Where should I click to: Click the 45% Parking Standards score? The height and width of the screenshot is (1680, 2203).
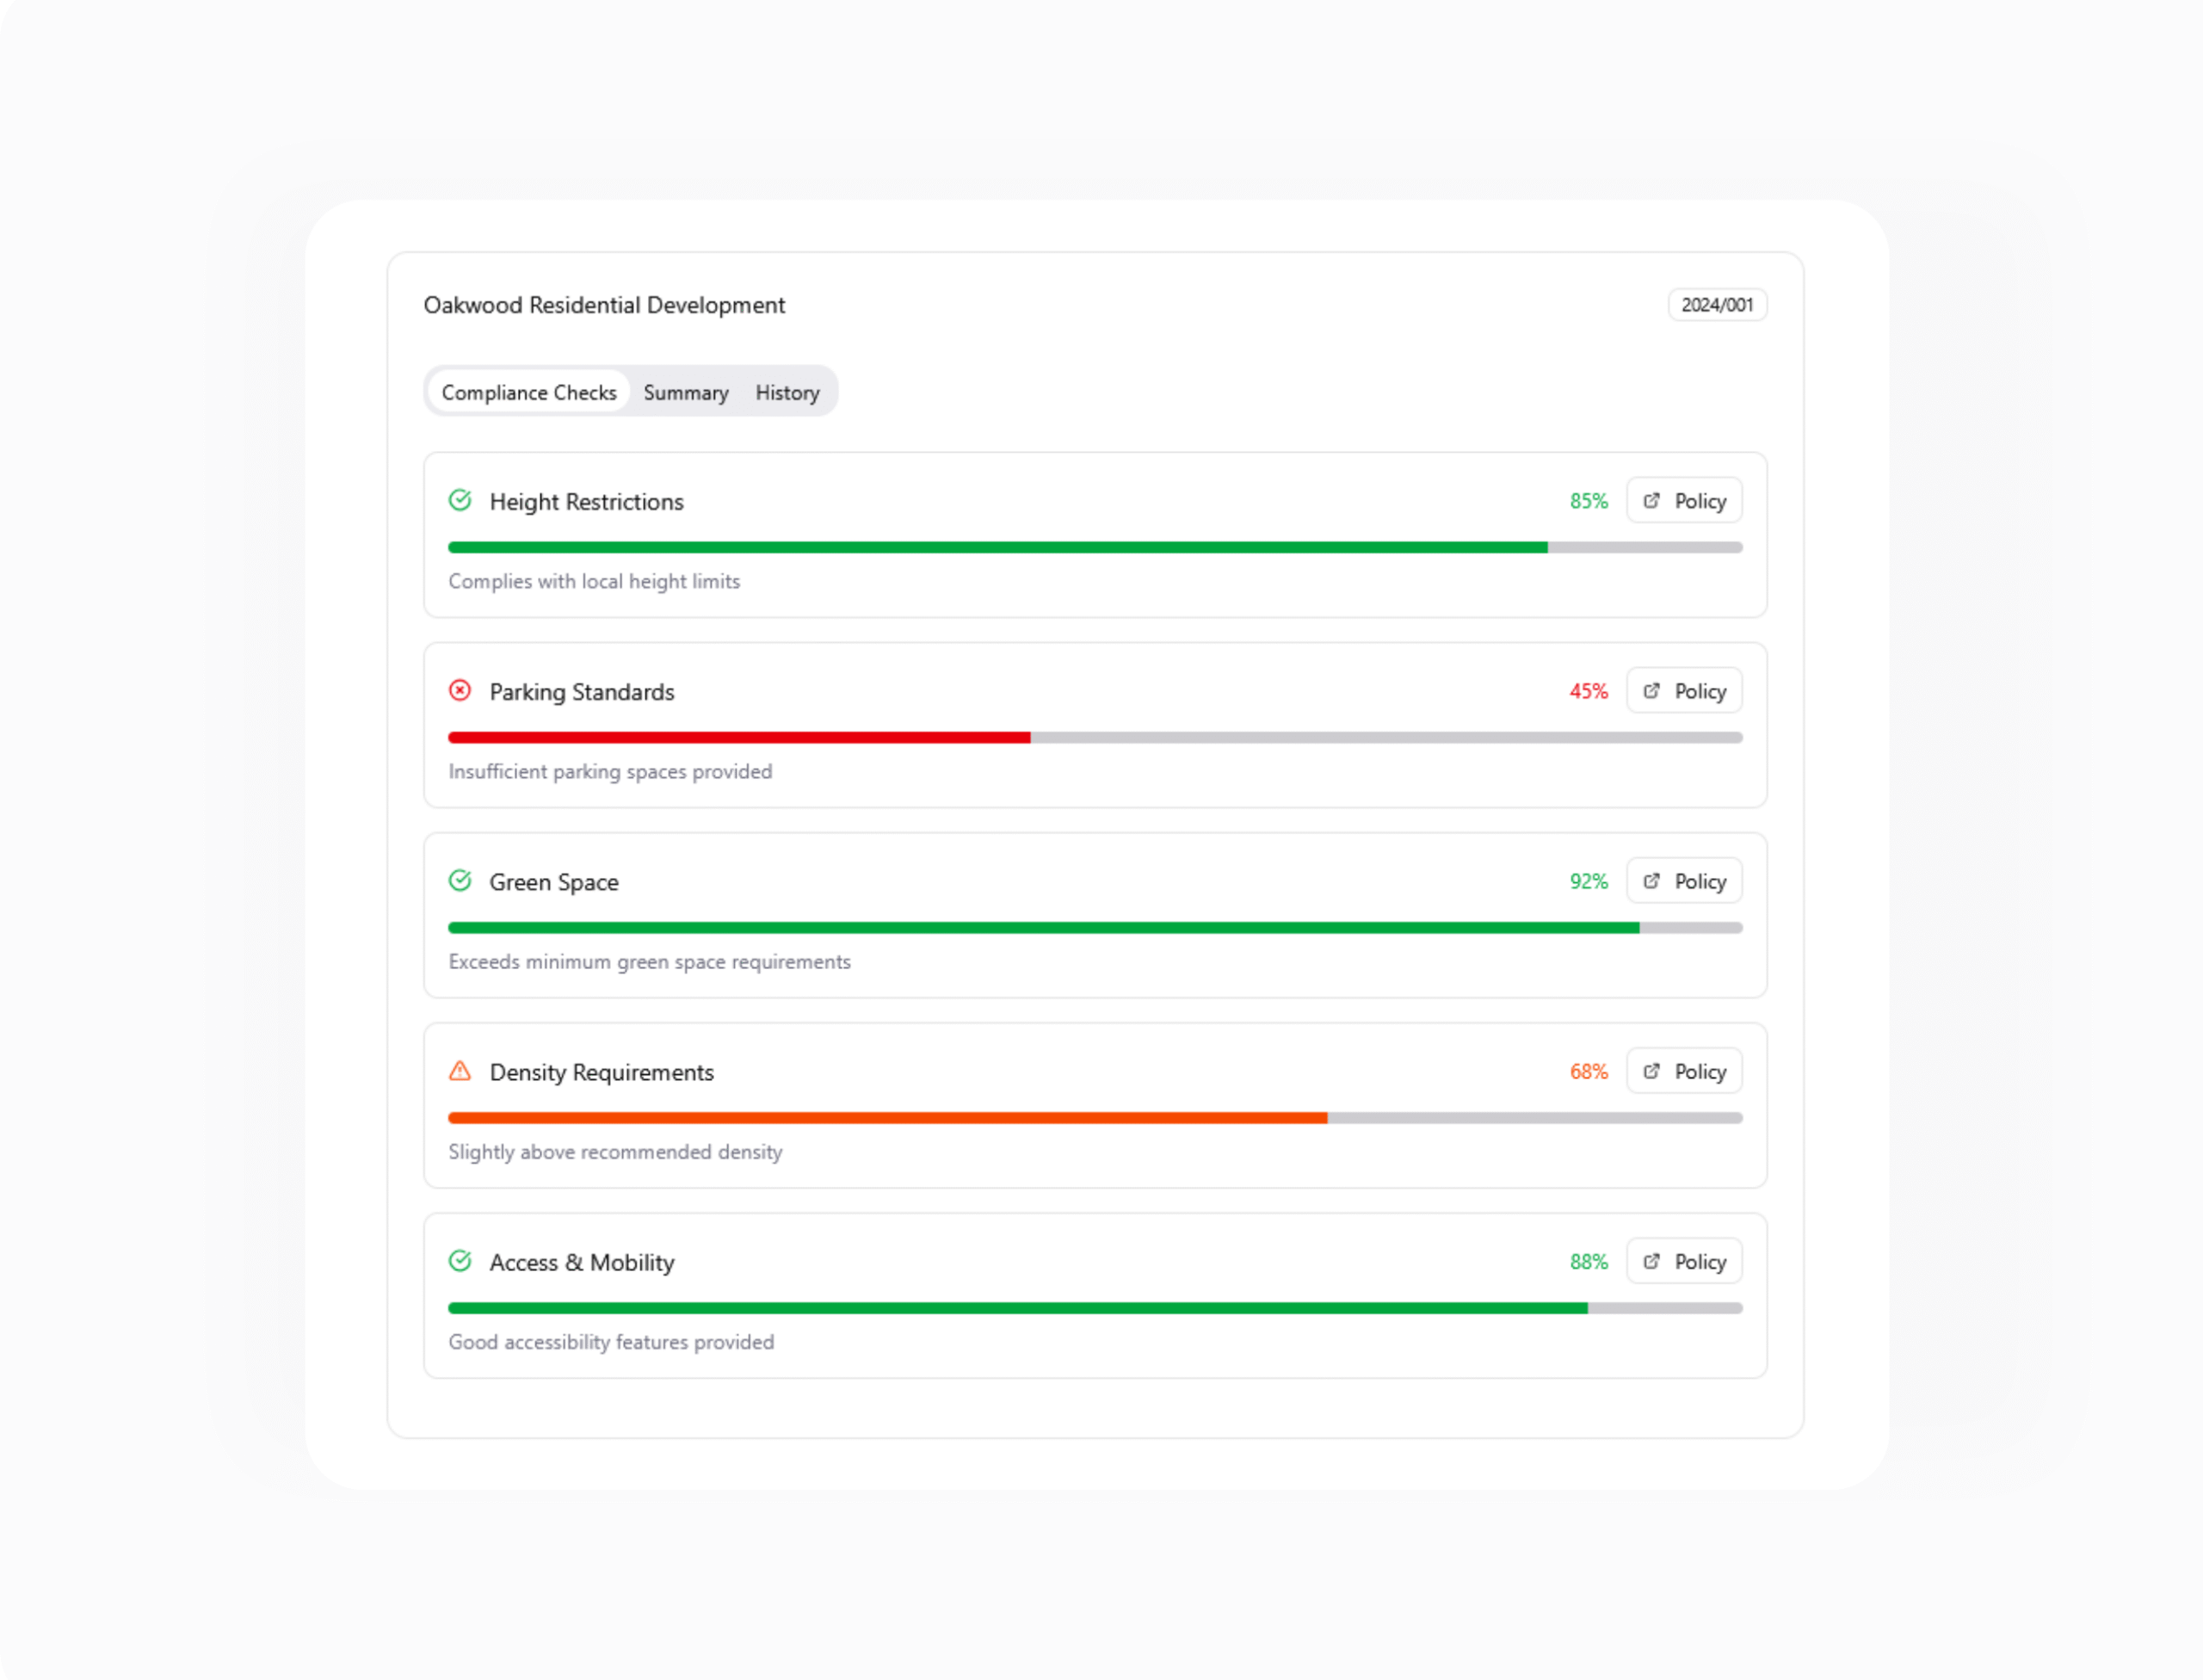click(x=1588, y=691)
